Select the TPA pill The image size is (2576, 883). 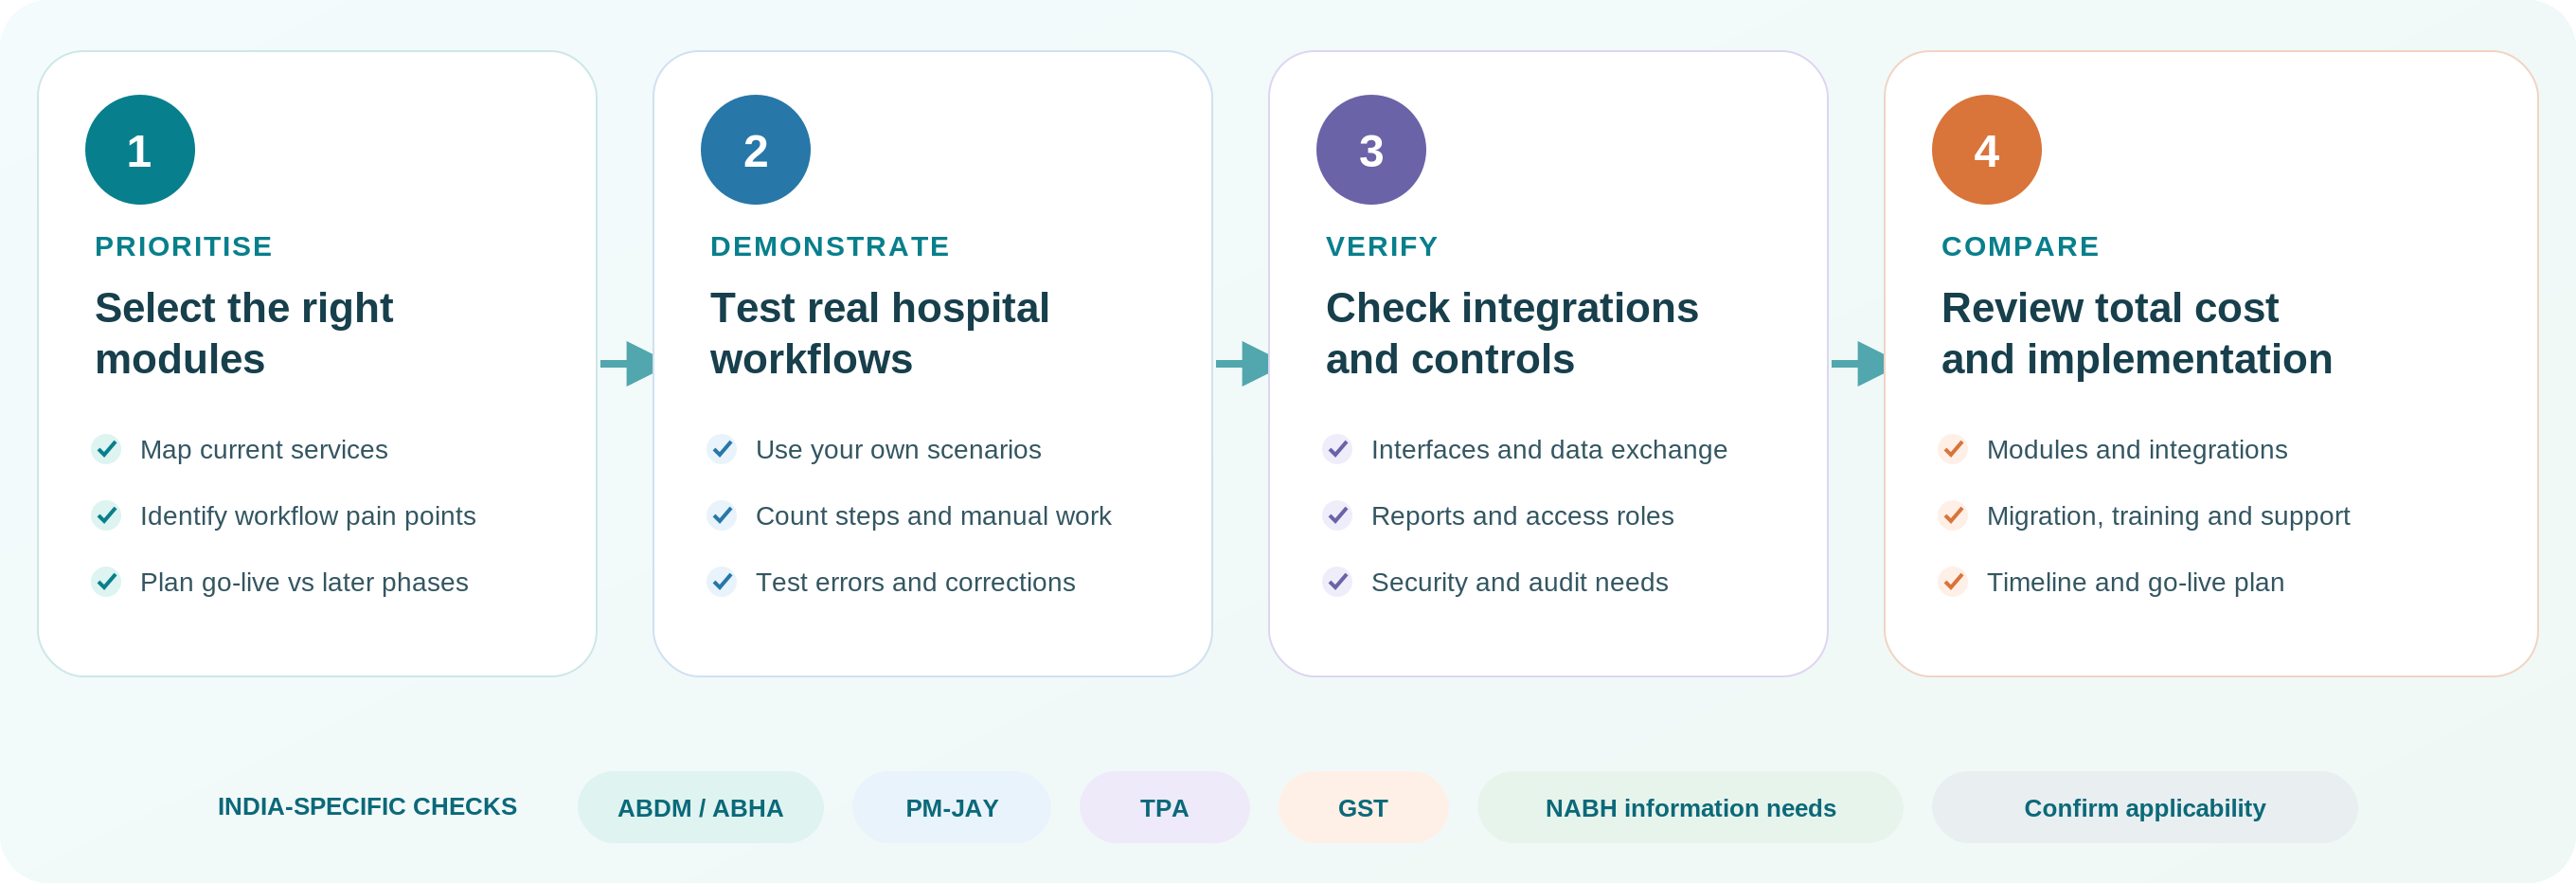pyautogui.click(x=1164, y=807)
